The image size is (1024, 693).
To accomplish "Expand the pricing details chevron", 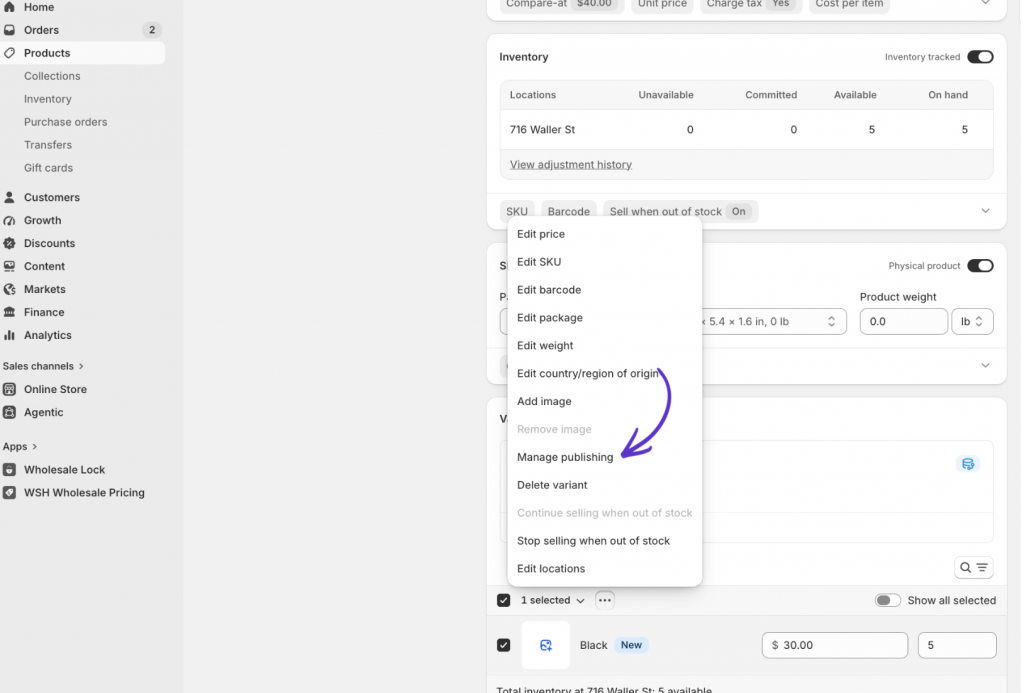I will click(x=985, y=3).
